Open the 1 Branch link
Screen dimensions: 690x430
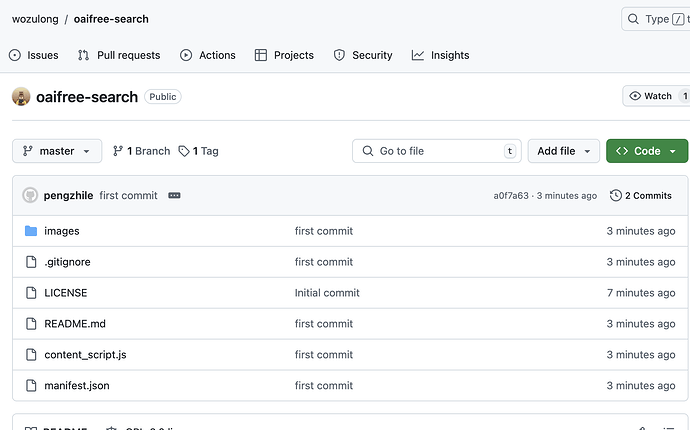point(141,151)
